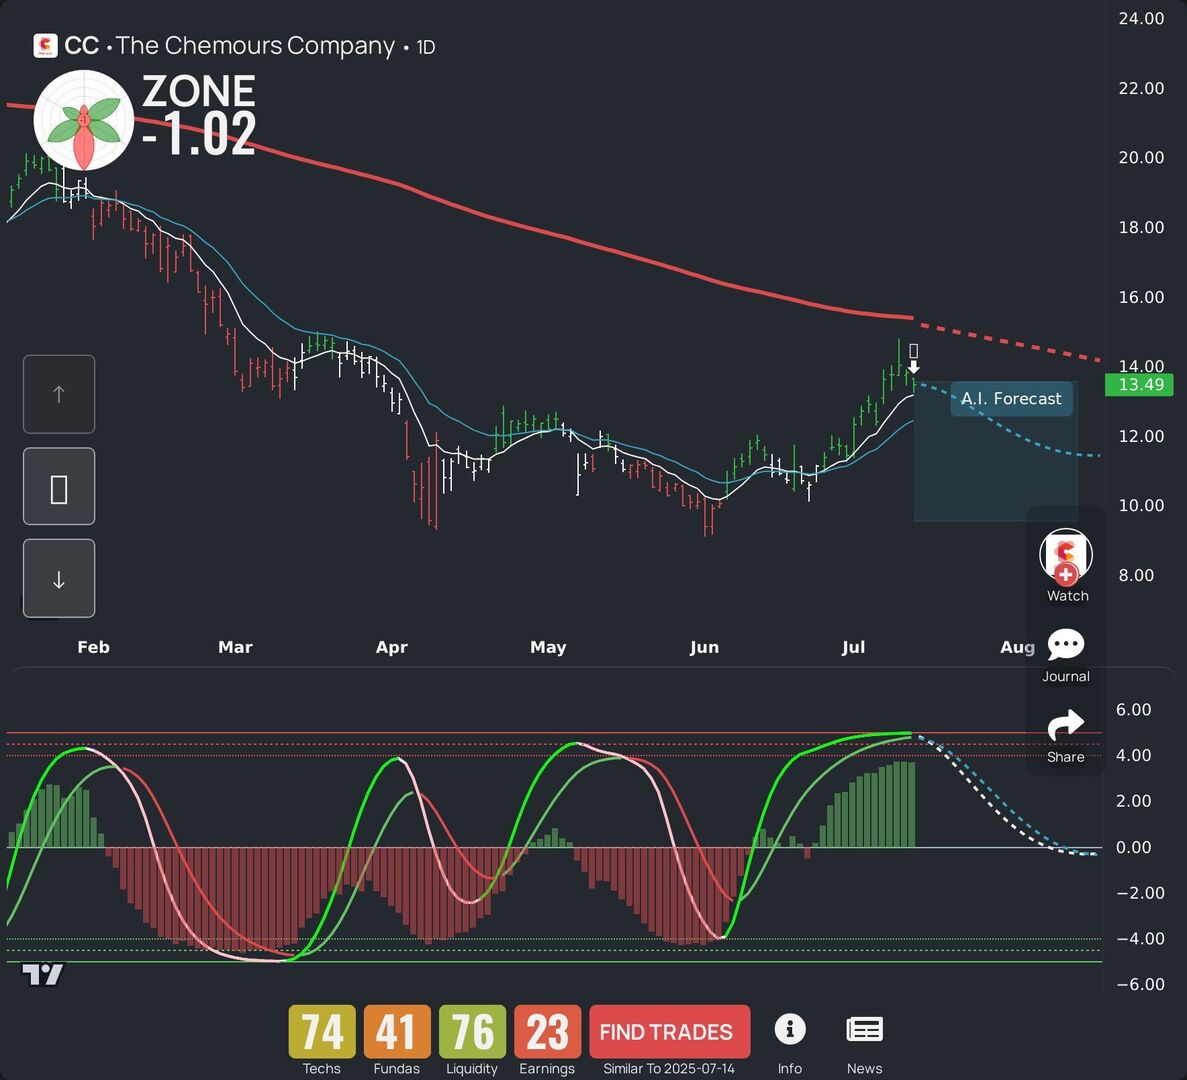Viewport: 1187px width, 1080px height.
Task: Click the 6.00 oscillator axis label
Action: pos(1133,710)
